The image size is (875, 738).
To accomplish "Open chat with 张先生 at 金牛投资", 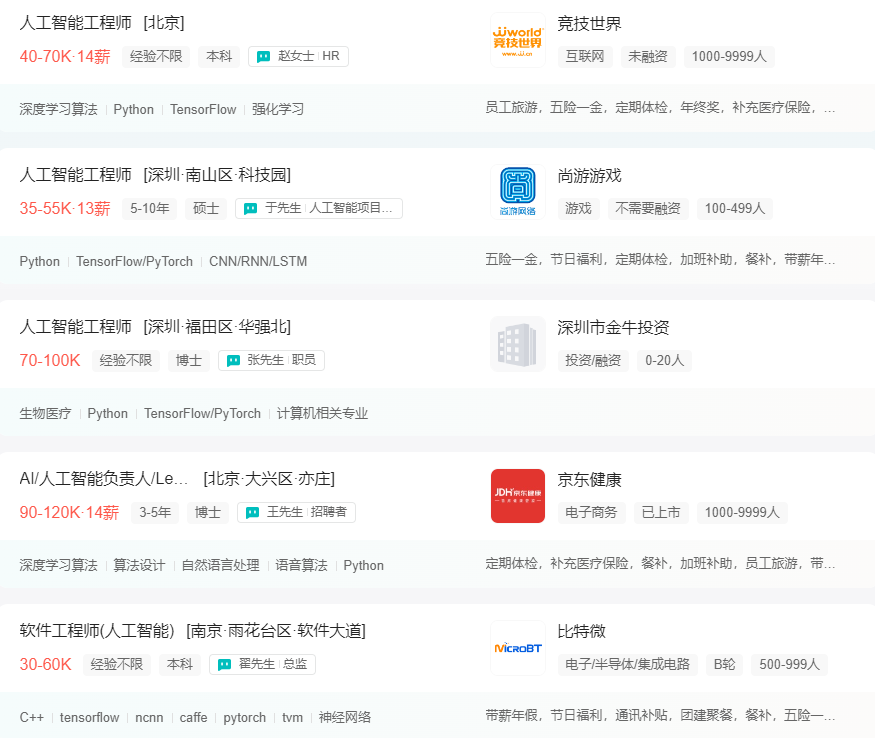I will [x=270, y=360].
